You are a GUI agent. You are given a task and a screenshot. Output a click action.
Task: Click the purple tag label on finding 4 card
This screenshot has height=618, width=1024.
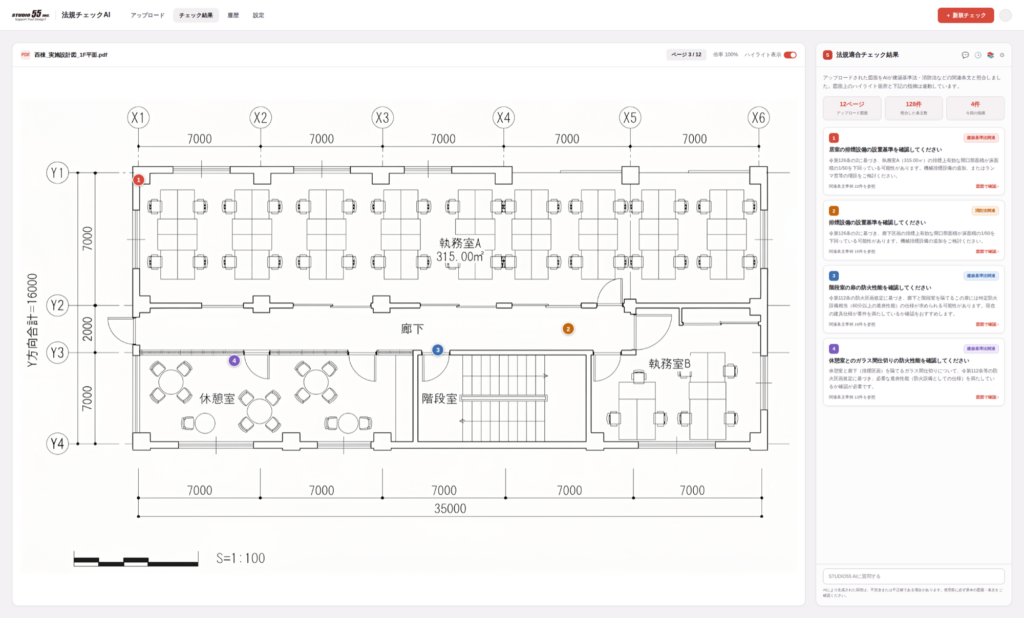click(x=981, y=349)
